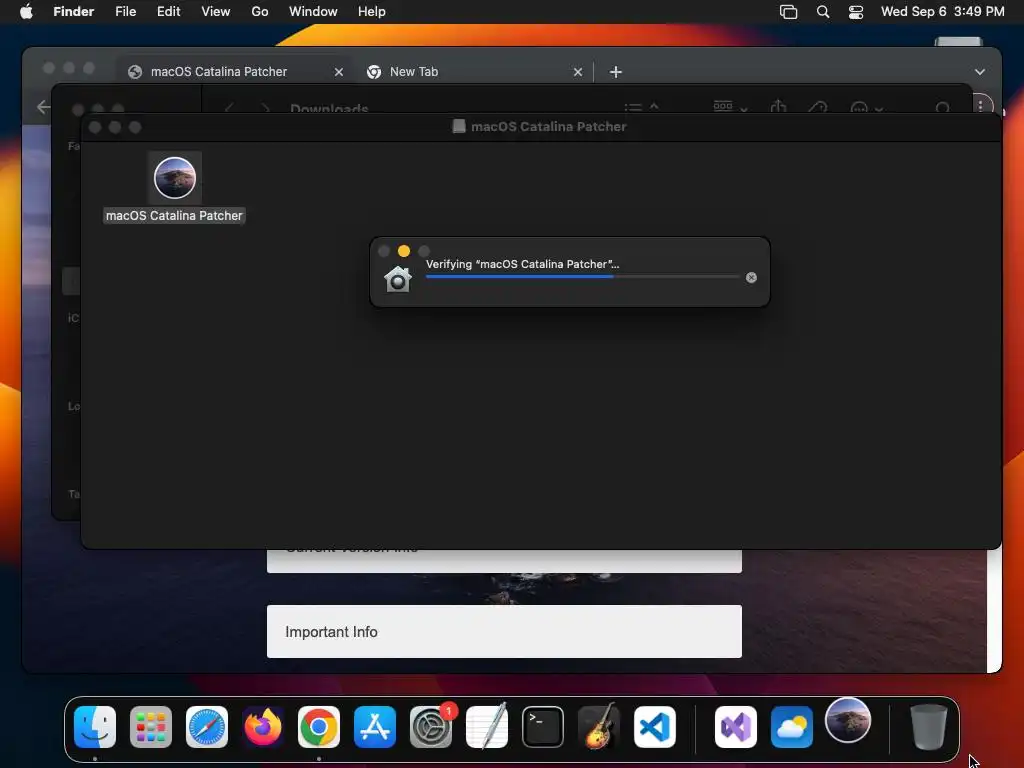Open the Help menu
Image resolution: width=1024 pixels, height=768 pixels.
pyautogui.click(x=372, y=11)
